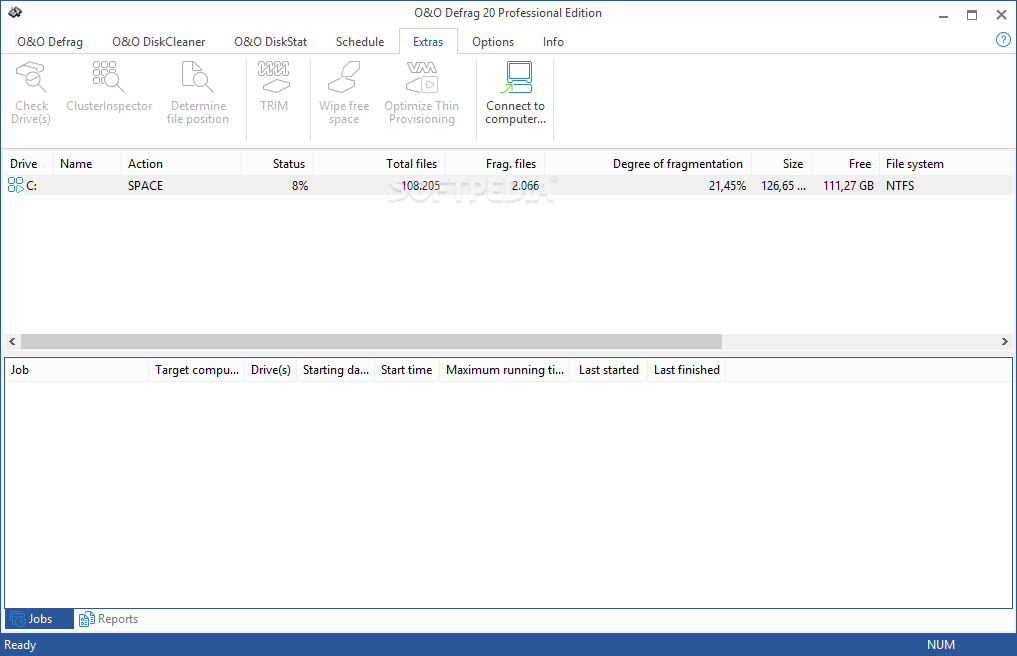Screen dimensions: 1017x656
Task: Click the Last started column header
Action: pos(608,370)
